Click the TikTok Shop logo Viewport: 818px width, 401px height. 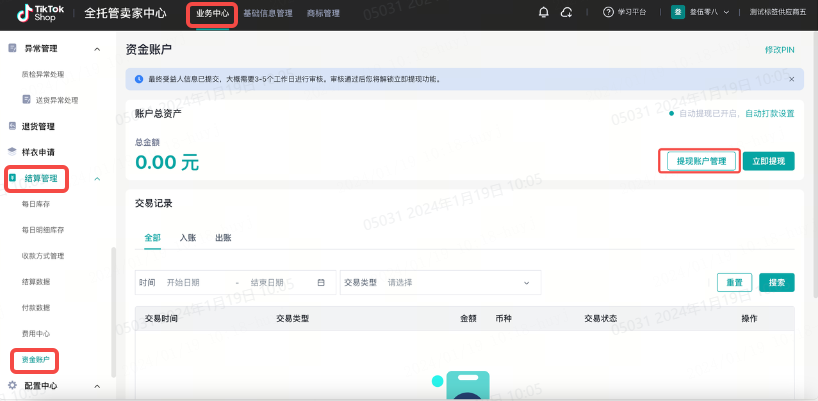41,13
